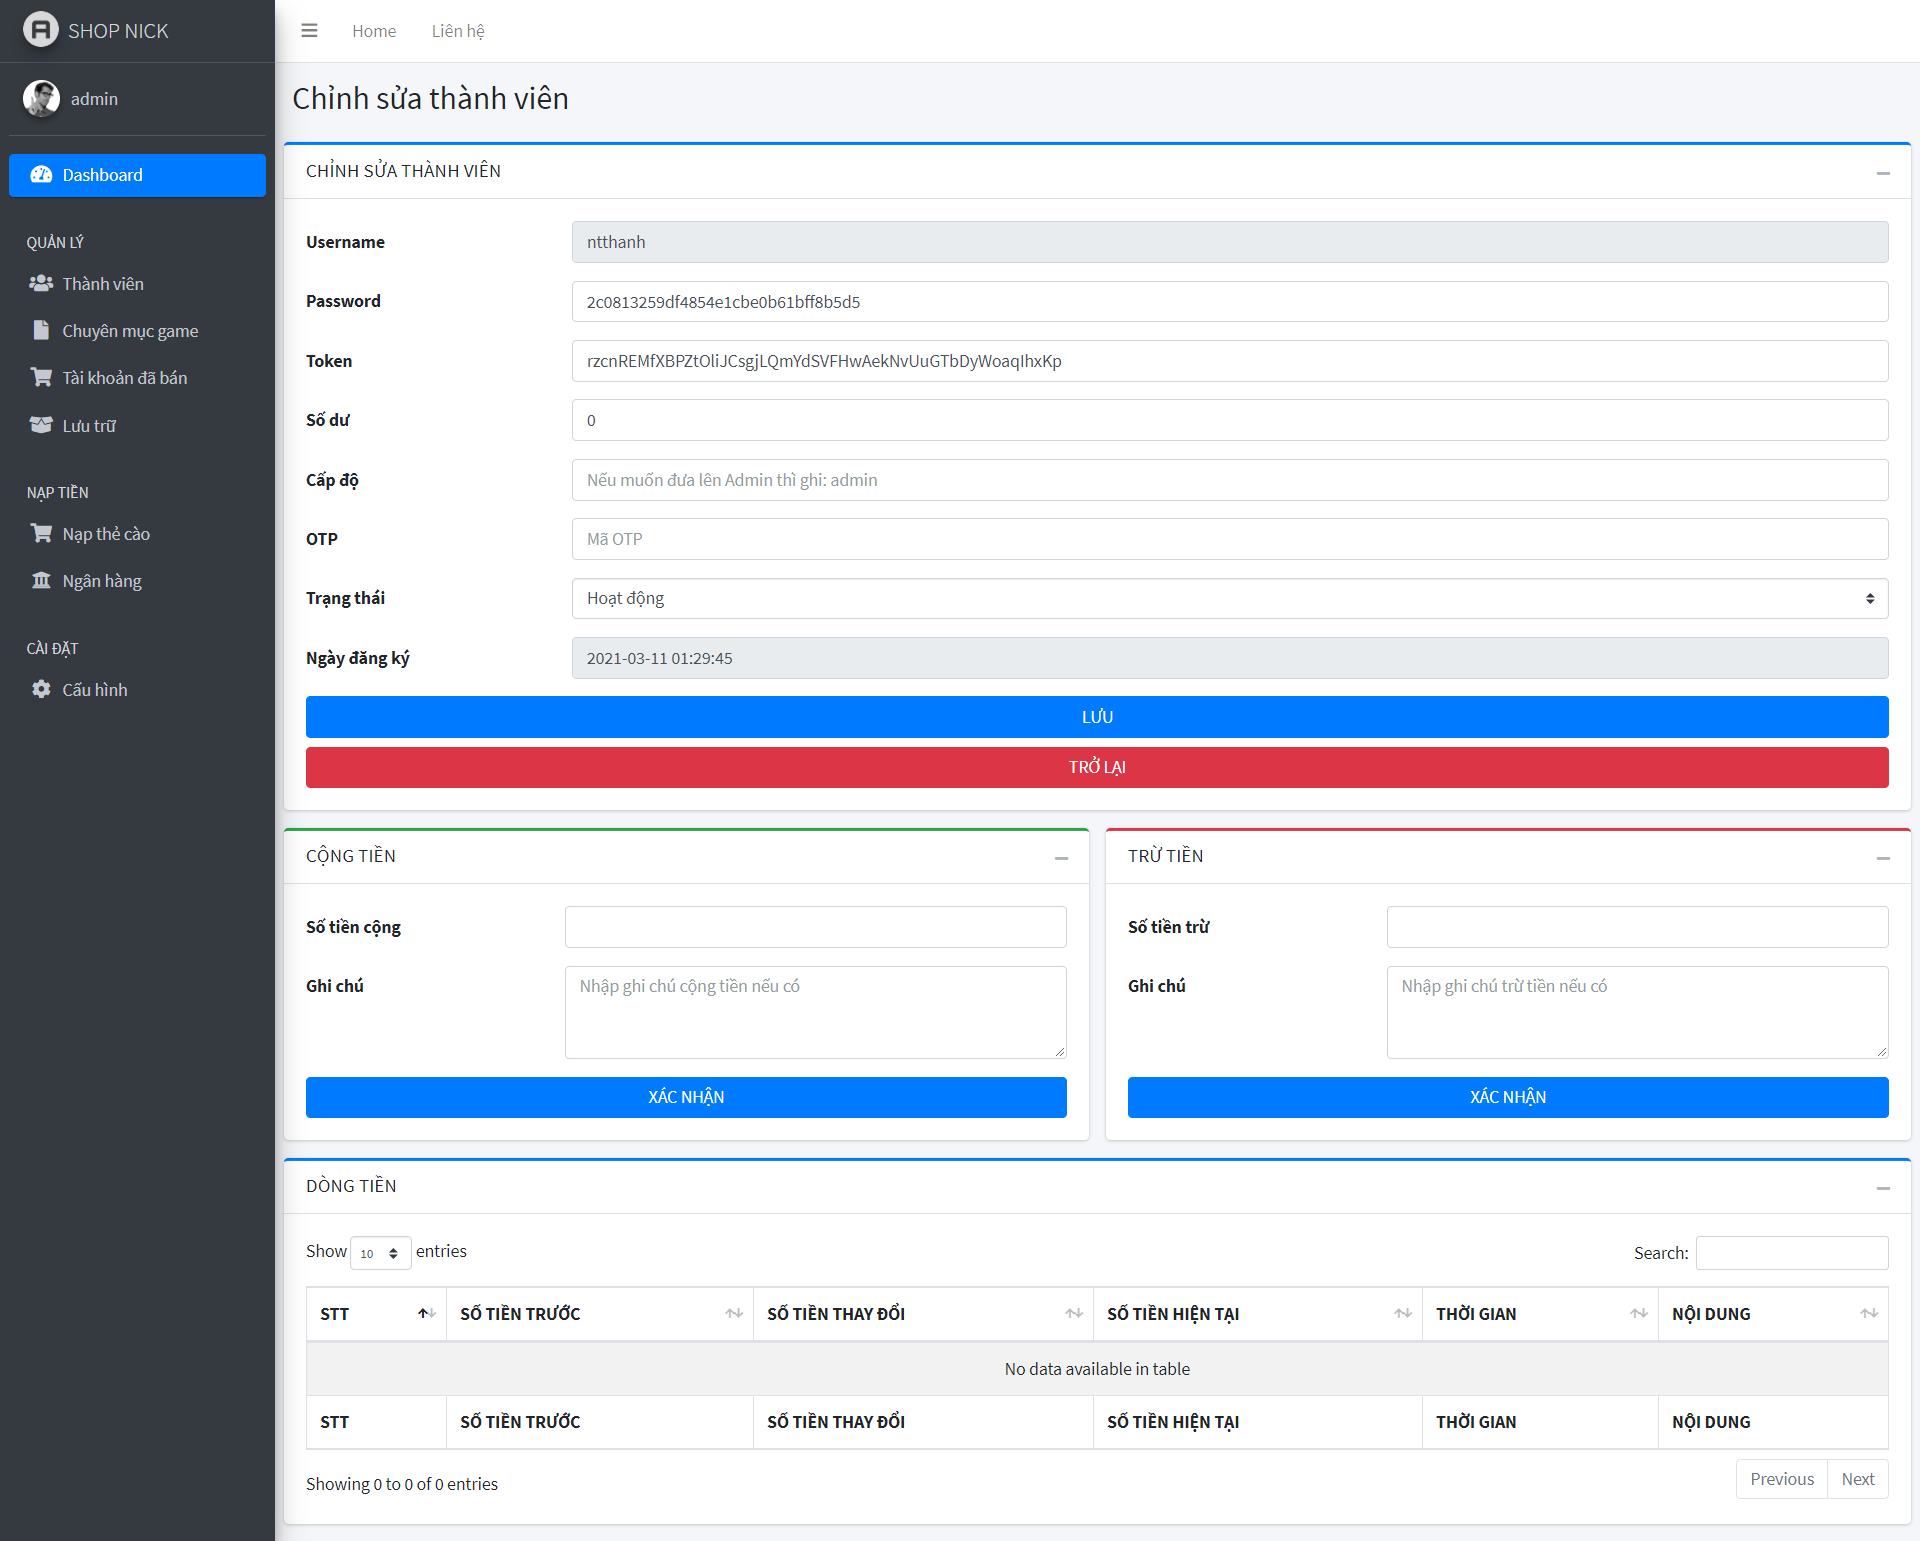This screenshot has height=1541, width=1920.
Task: Open the Liên hệ nav link
Action: (458, 31)
